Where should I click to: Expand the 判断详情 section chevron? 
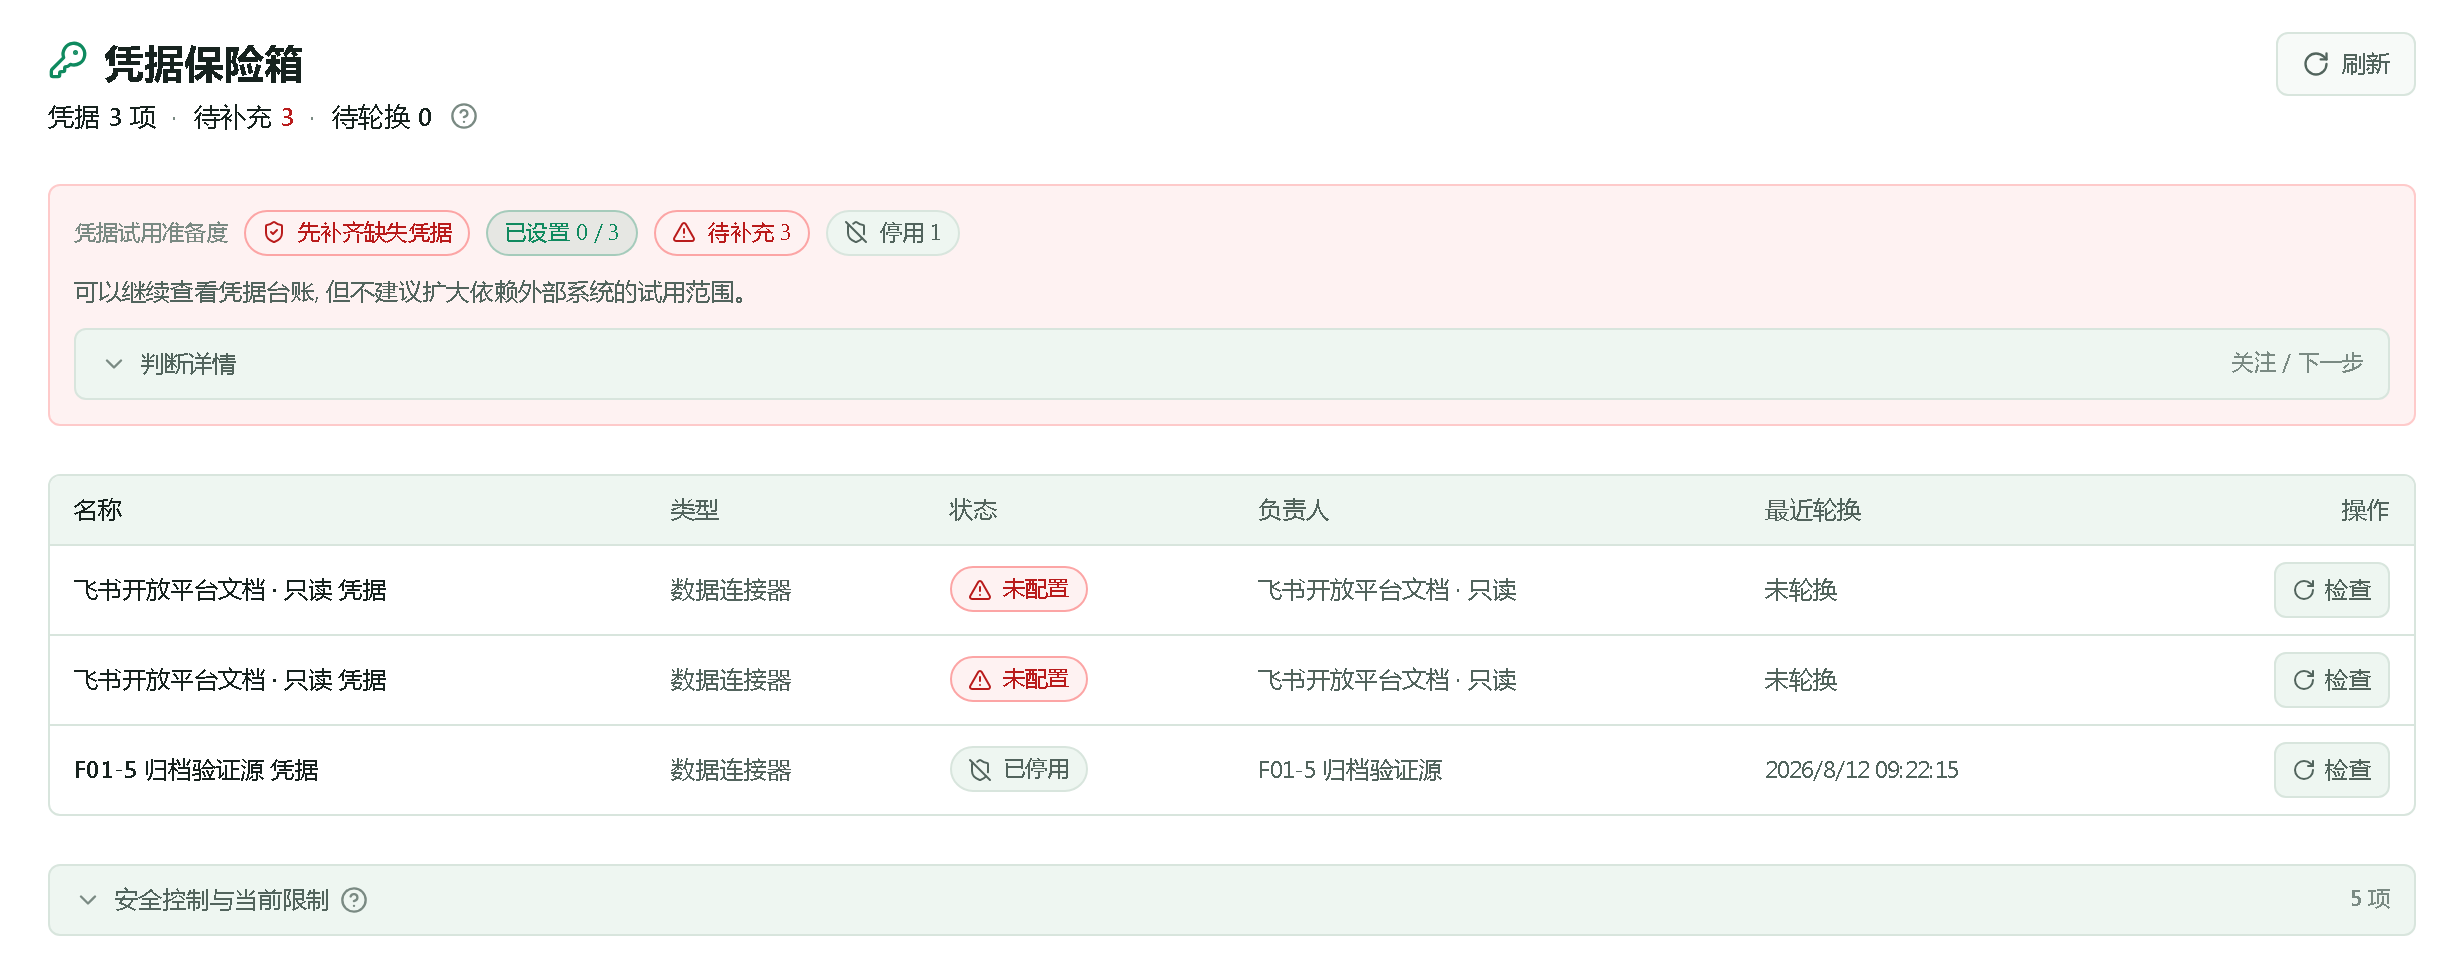point(114,364)
